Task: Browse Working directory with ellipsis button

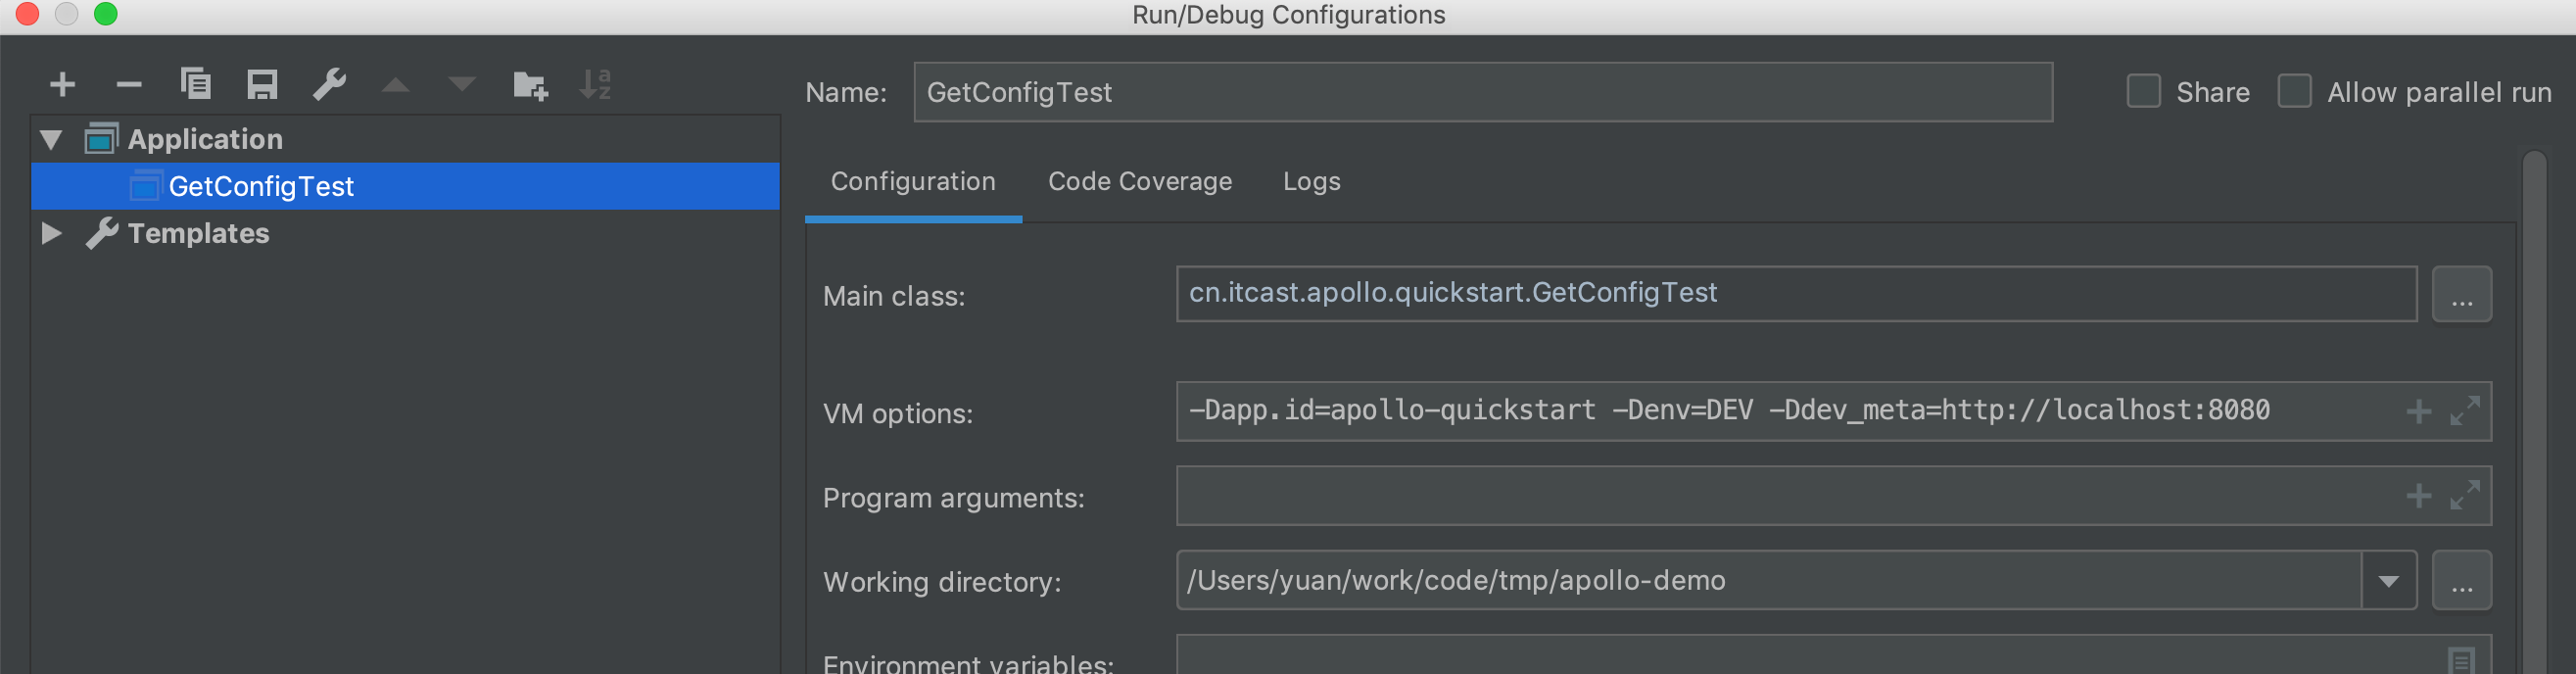Action: point(2461,581)
